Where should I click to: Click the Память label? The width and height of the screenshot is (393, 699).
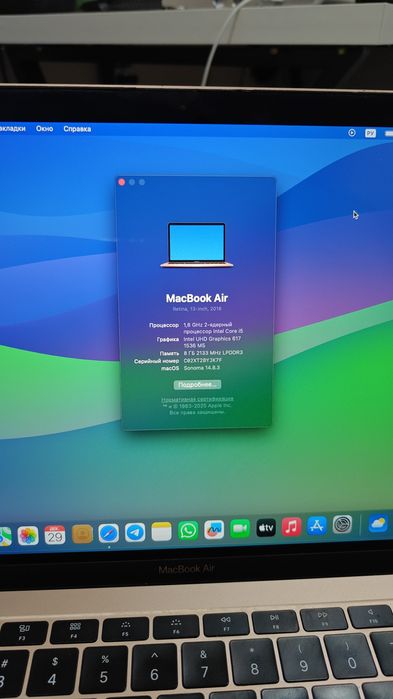169,353
